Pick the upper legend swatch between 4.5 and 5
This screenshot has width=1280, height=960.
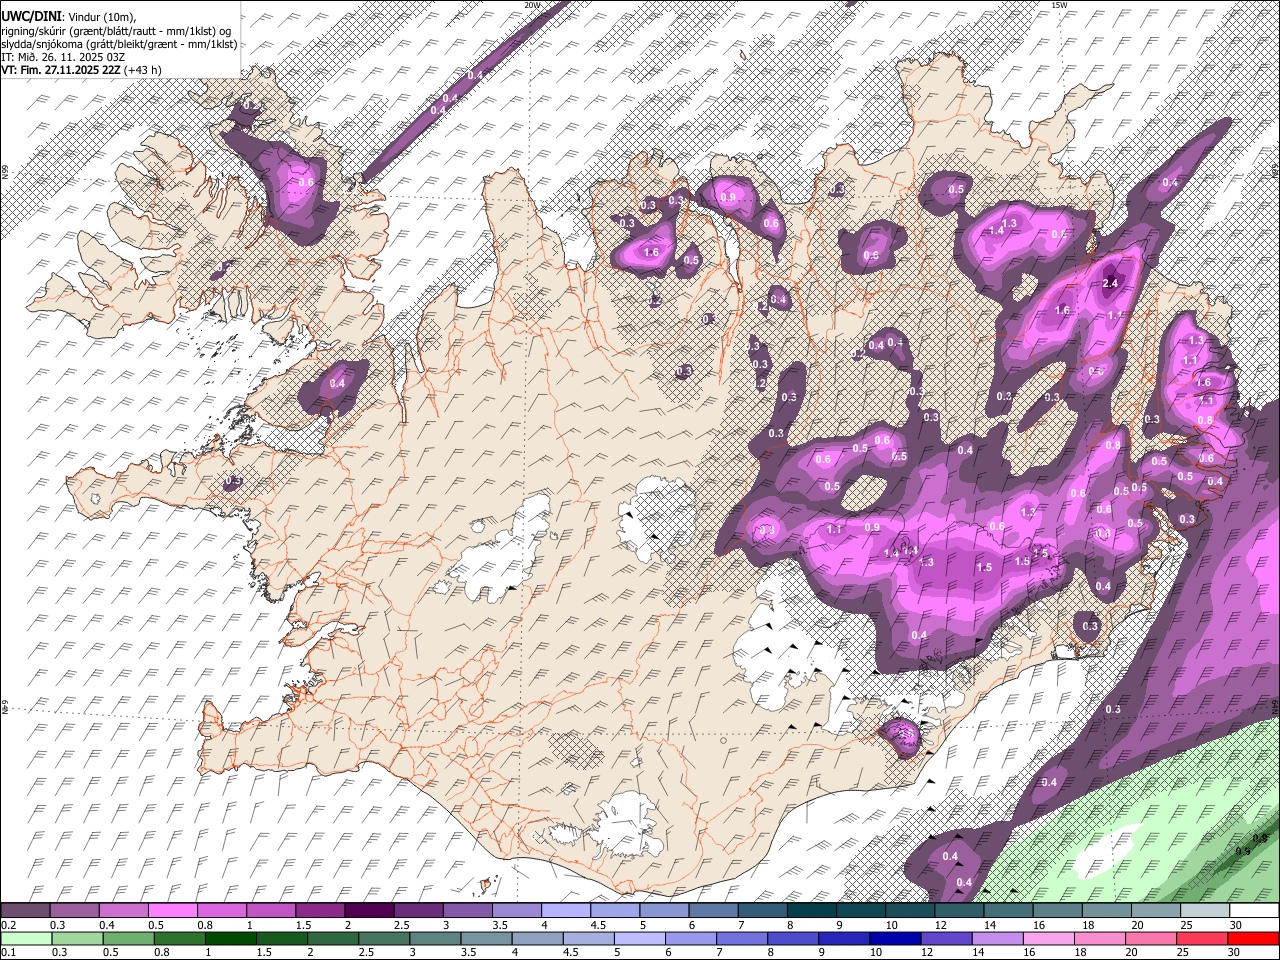click(615, 911)
